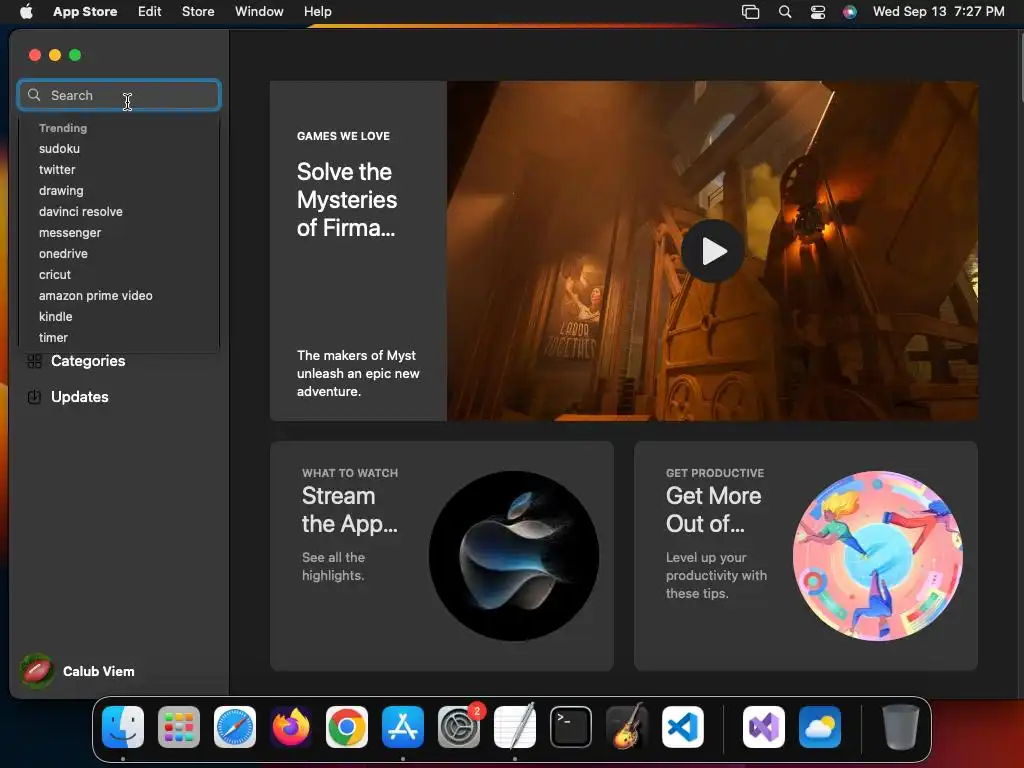Open the Weather app in Dock
This screenshot has width=1024, height=768.
[820, 727]
